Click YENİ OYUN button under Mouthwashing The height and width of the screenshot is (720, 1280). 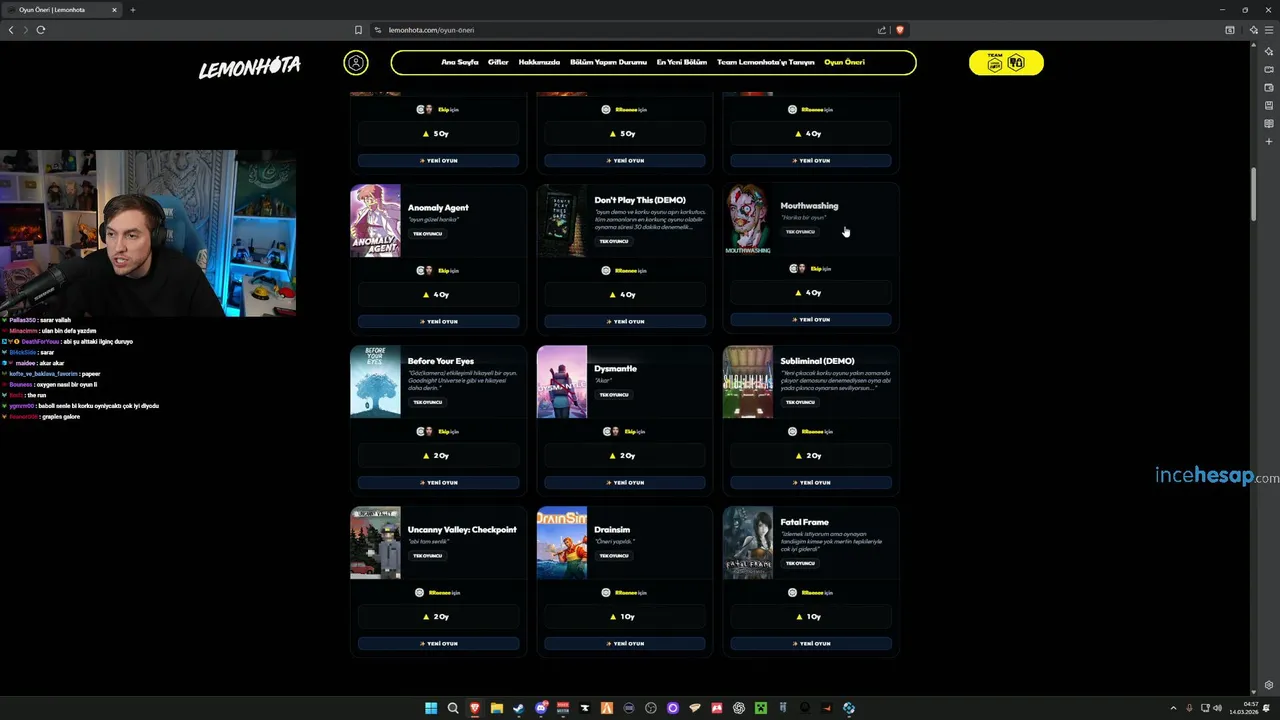pyautogui.click(x=811, y=320)
